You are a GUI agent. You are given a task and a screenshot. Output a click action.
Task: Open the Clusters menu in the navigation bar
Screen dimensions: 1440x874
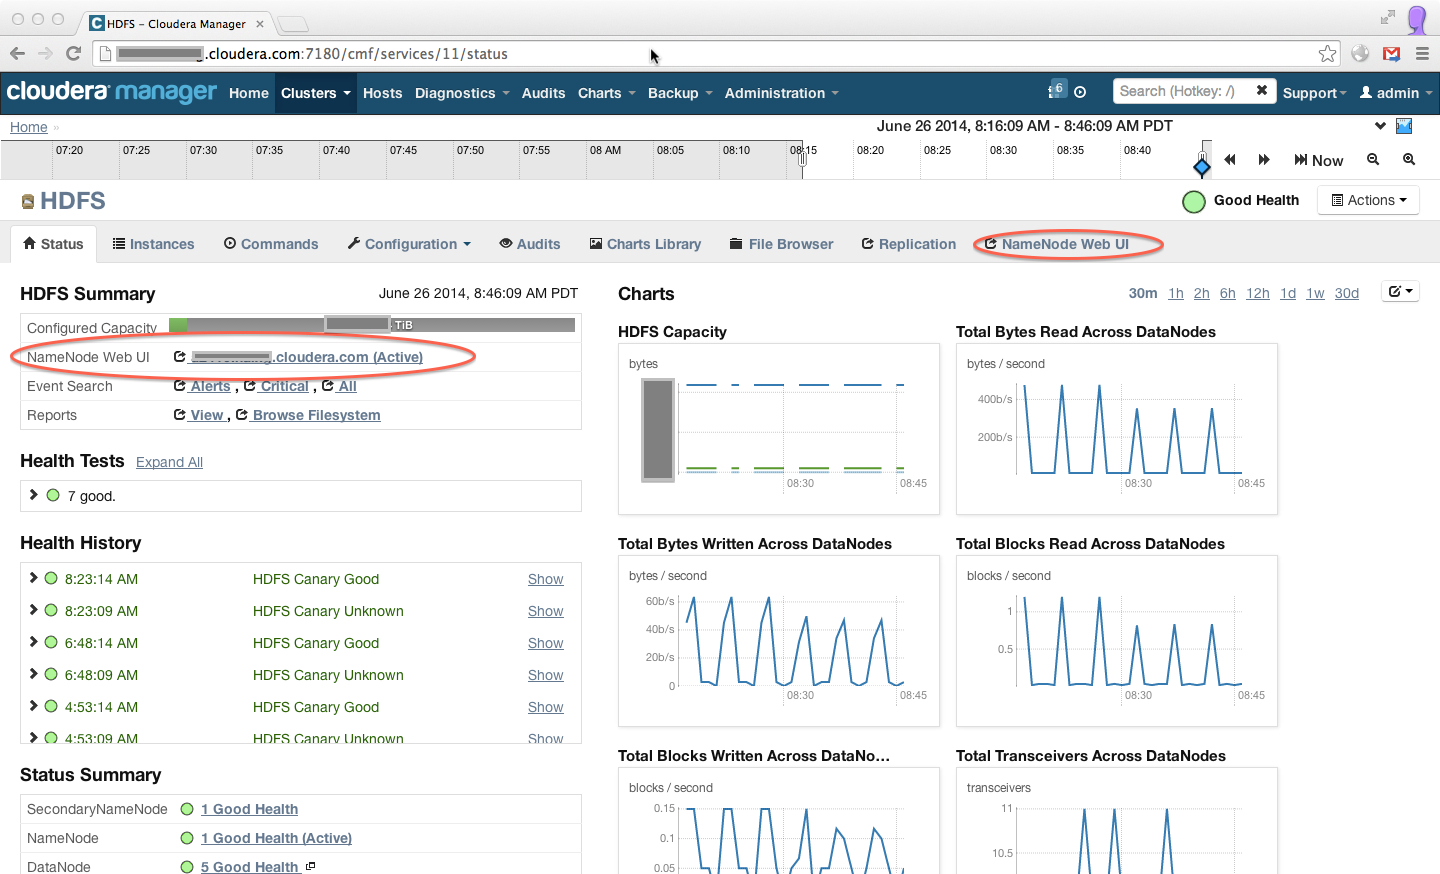click(x=316, y=93)
